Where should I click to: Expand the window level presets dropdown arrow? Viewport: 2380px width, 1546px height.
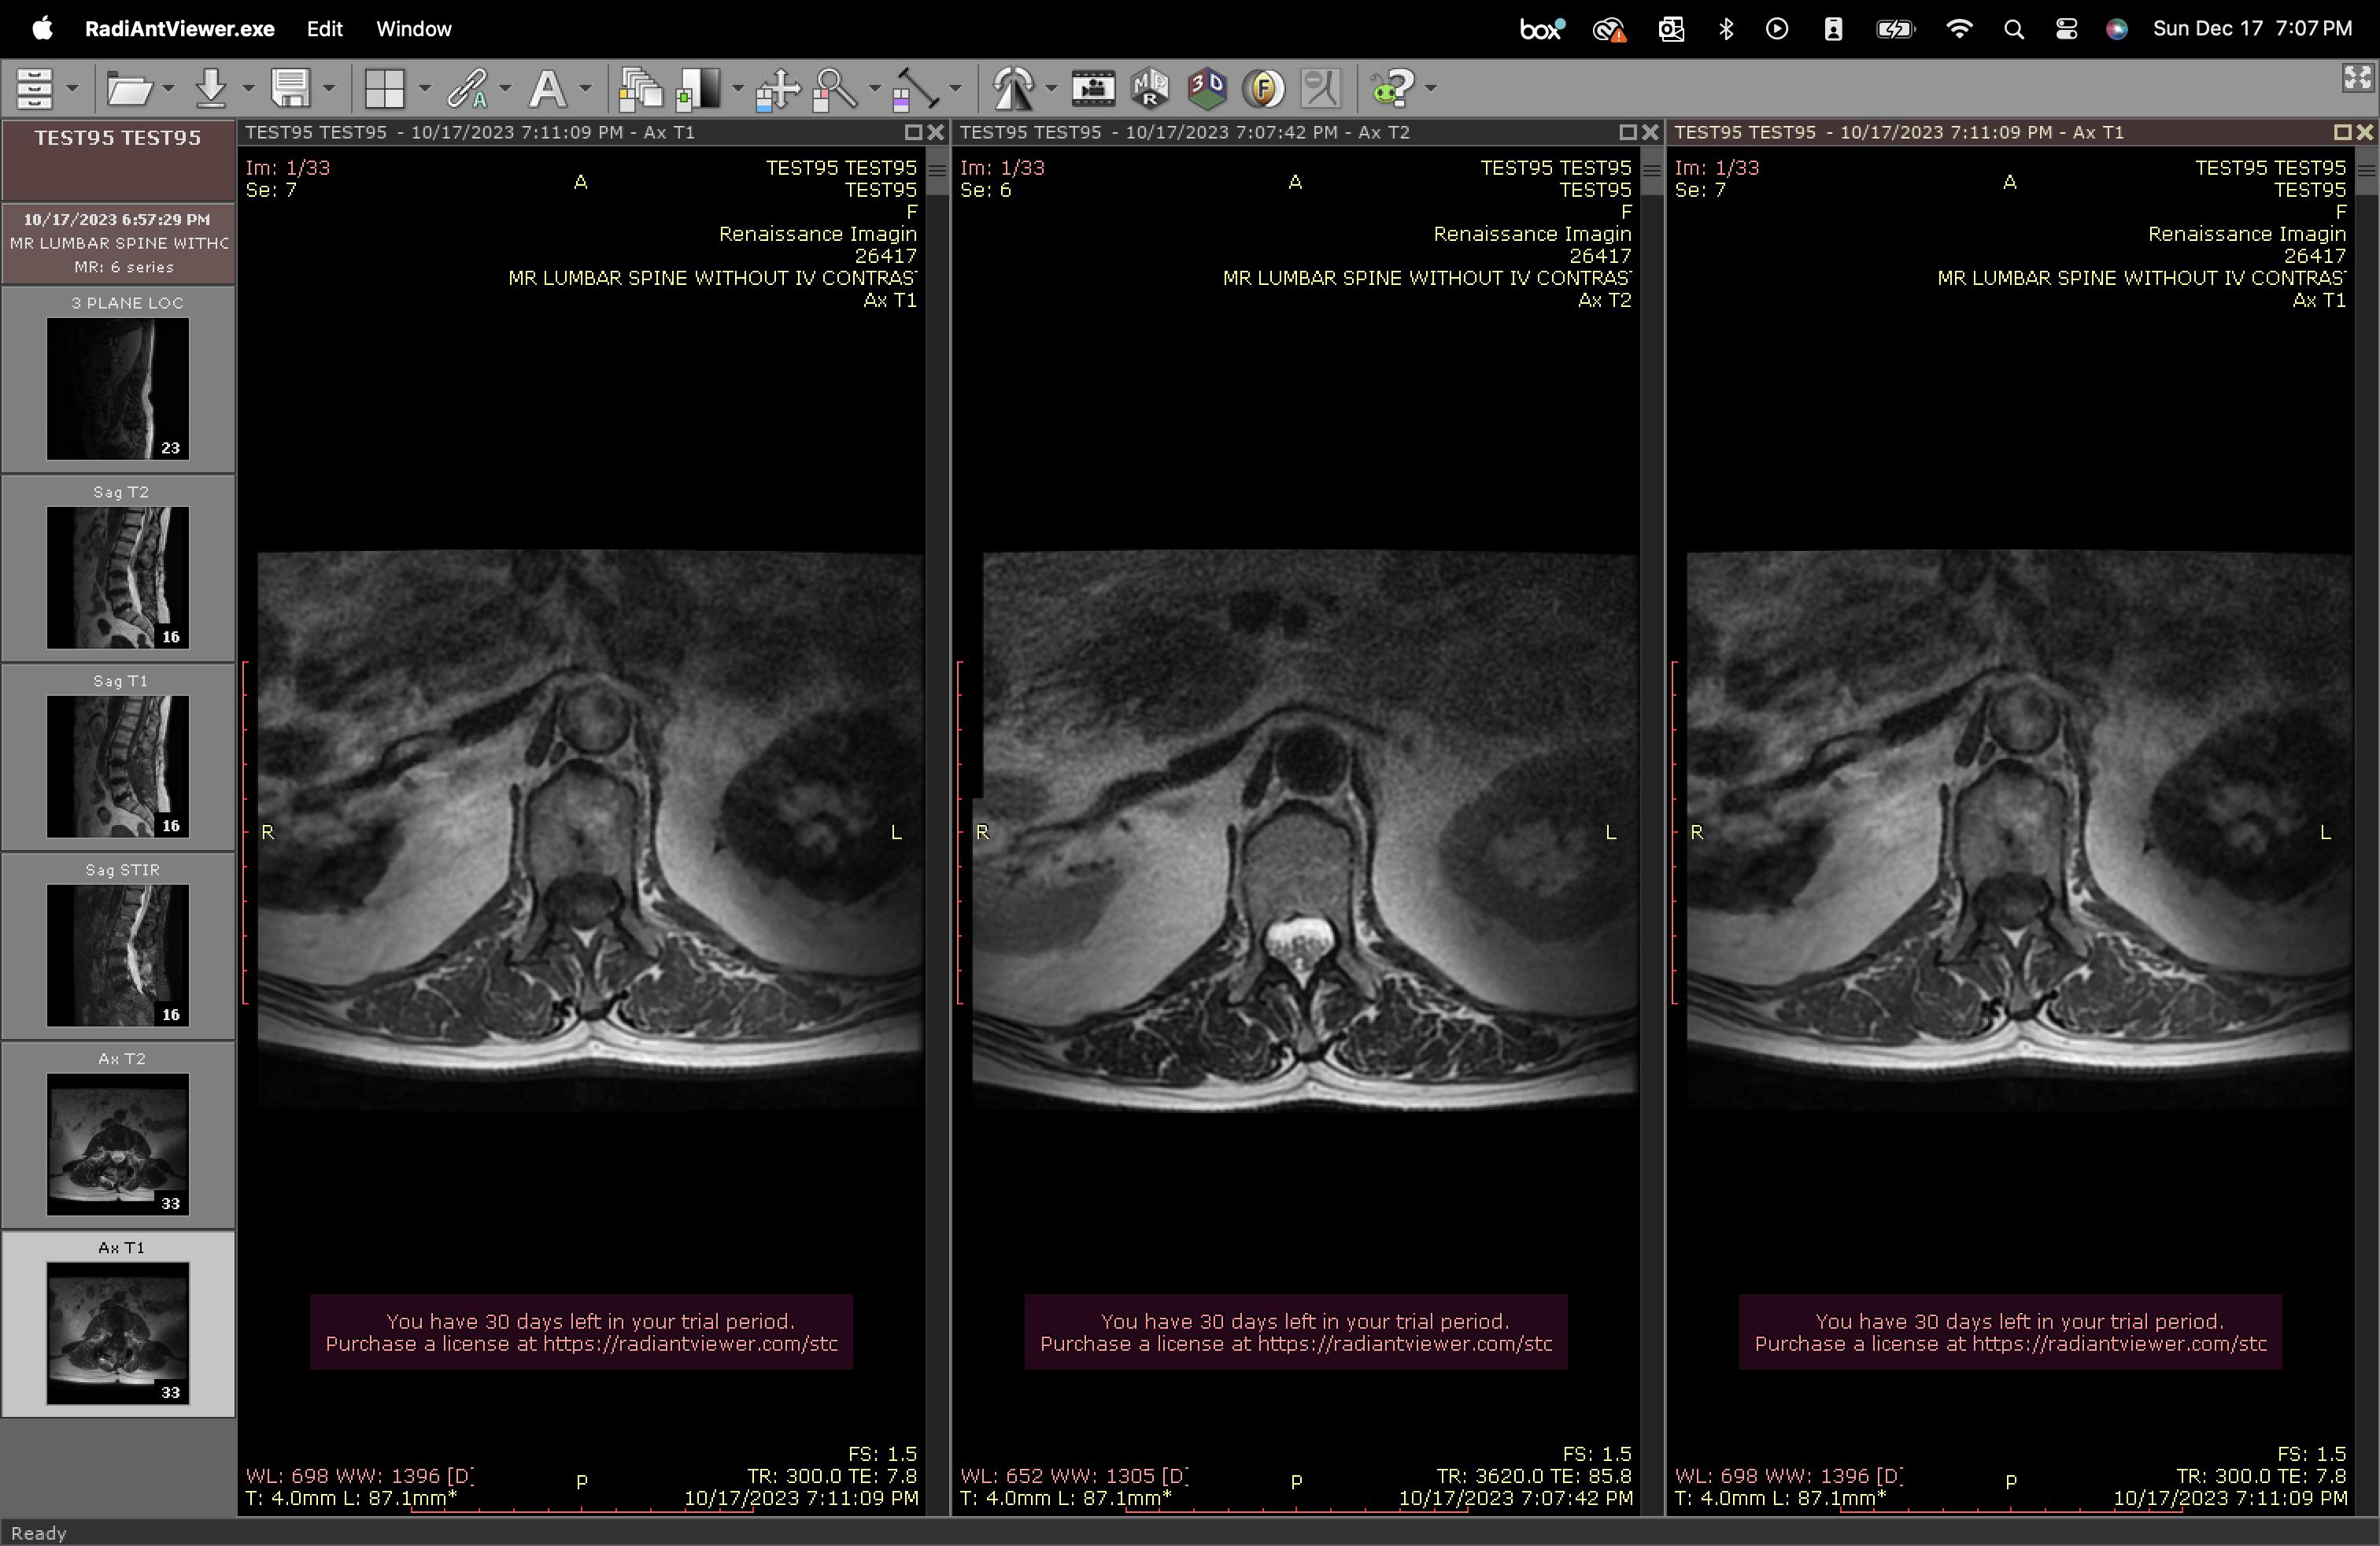point(738,89)
